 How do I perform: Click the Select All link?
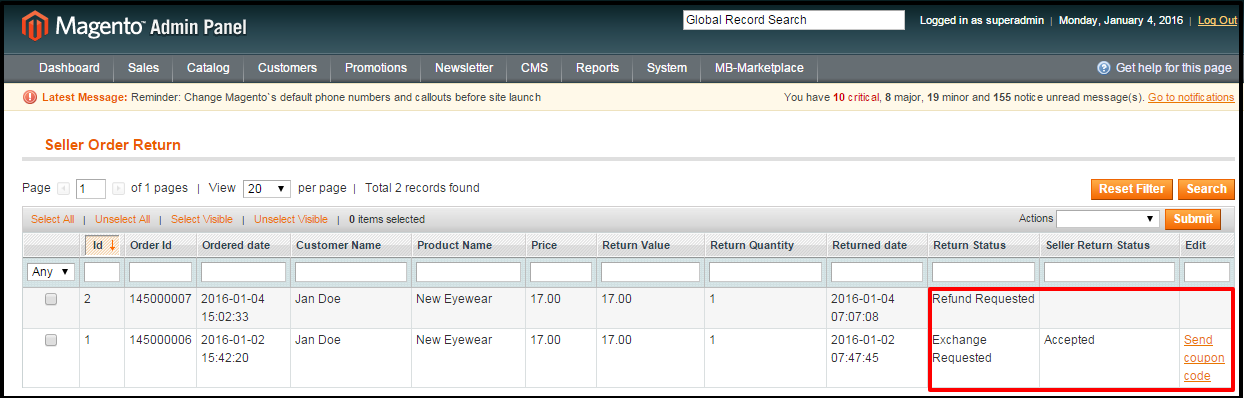tap(52, 219)
